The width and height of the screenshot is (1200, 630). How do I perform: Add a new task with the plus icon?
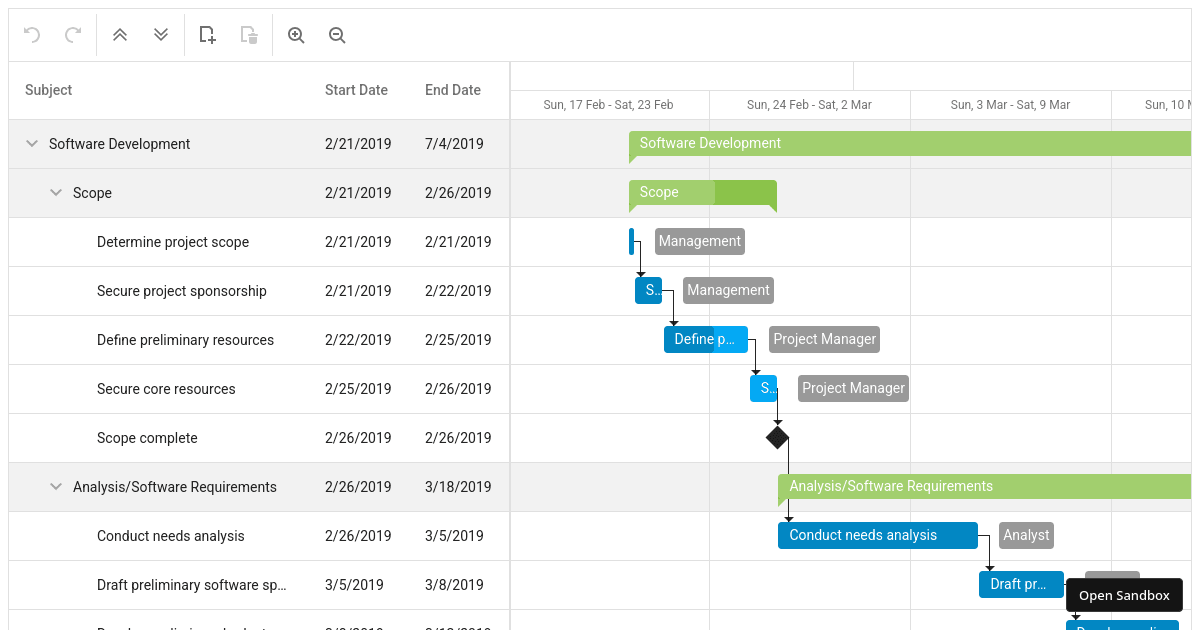click(208, 35)
